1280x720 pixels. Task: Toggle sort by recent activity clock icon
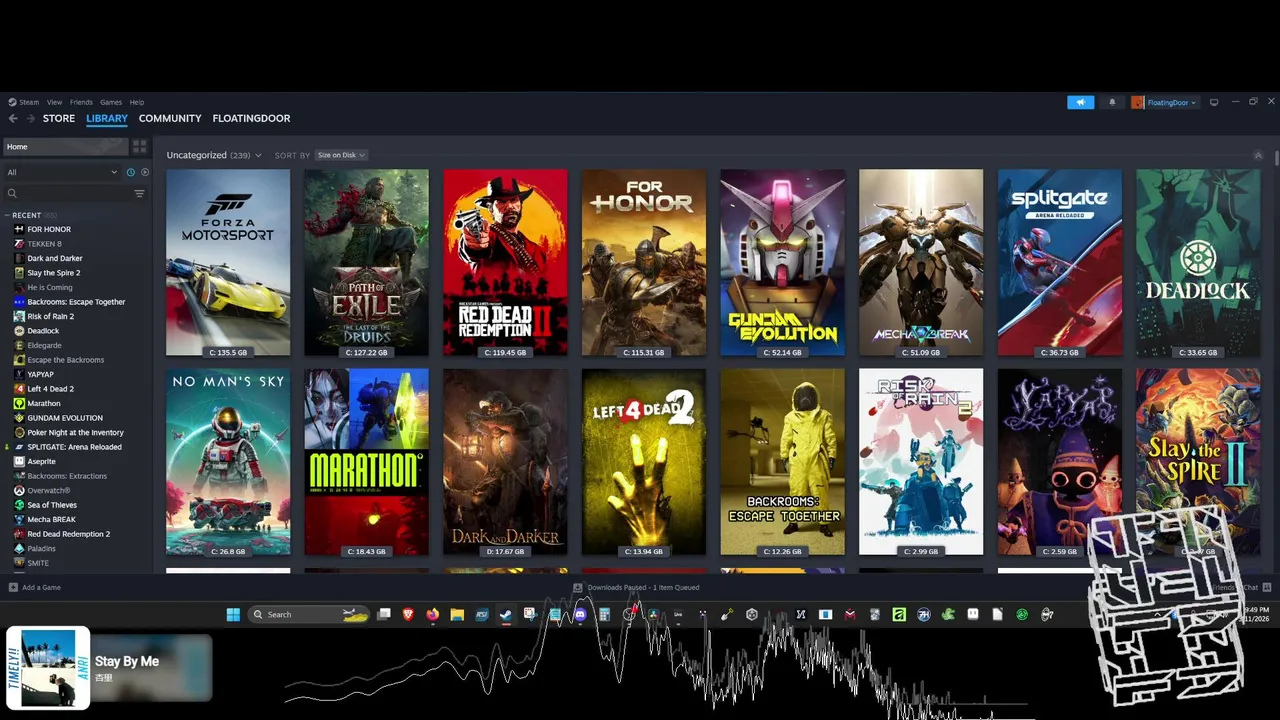(x=130, y=172)
